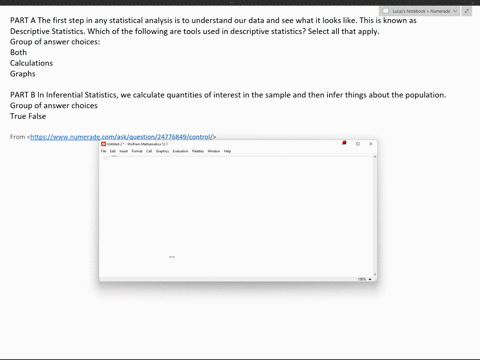
Task: Toggle full page view expand arrows
Action: (467, 11)
